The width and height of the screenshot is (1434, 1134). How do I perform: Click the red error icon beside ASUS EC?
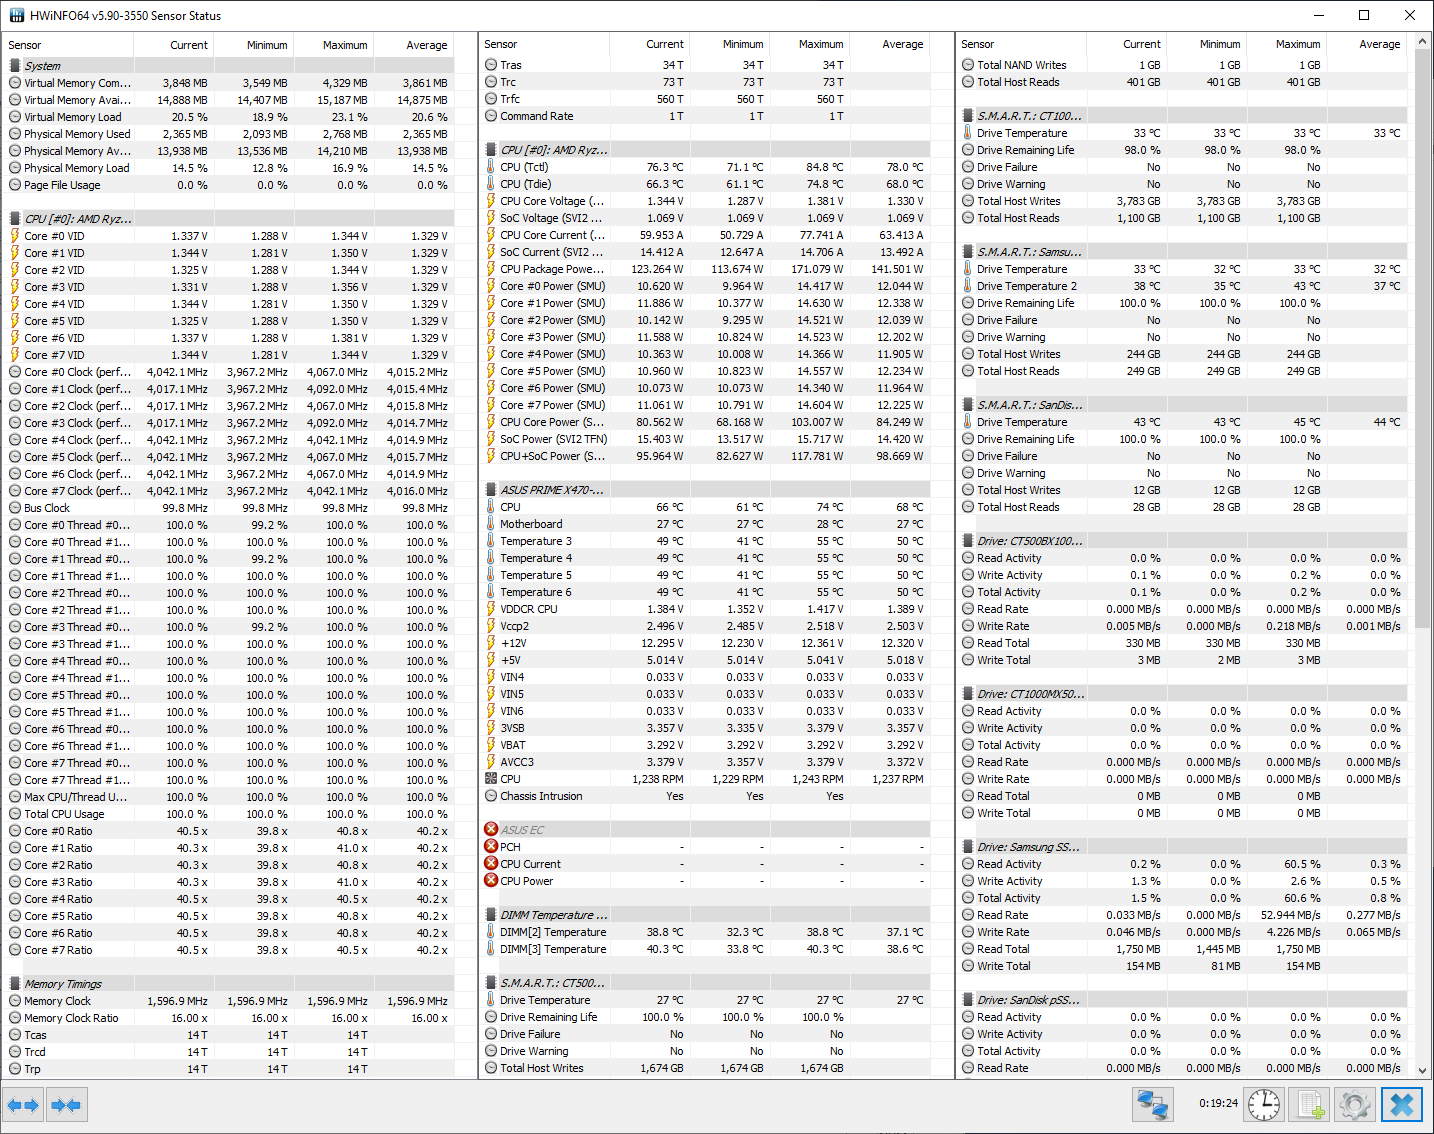coord(491,829)
